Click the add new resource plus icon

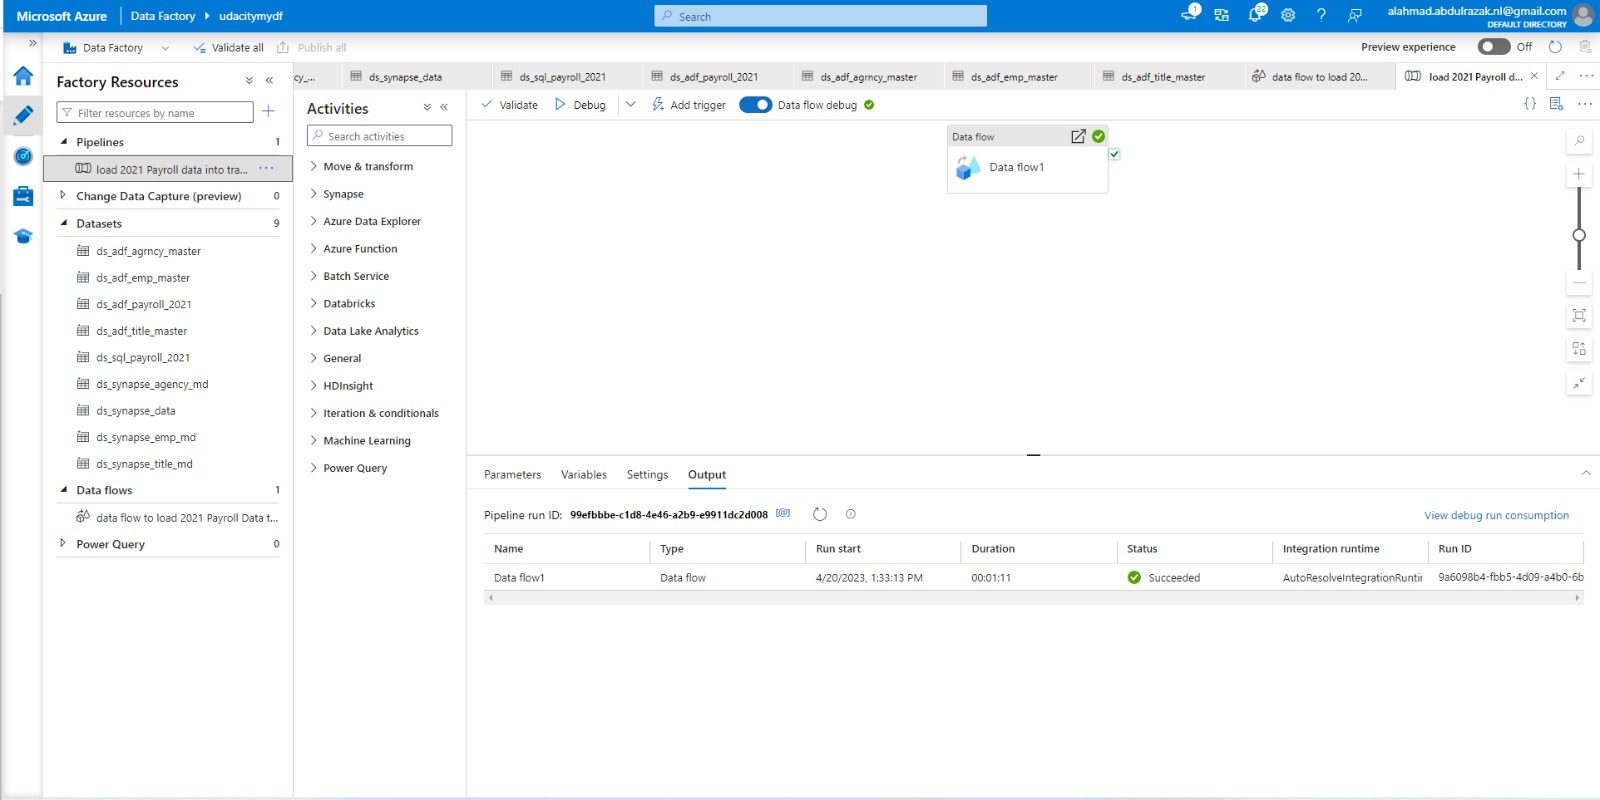(x=268, y=111)
